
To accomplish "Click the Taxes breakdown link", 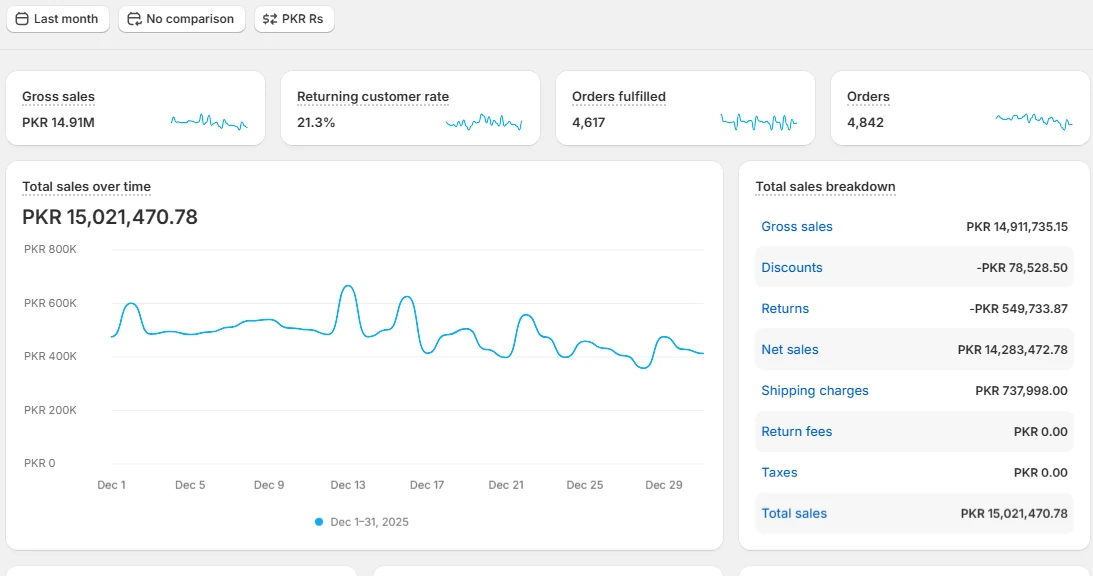I will click(x=779, y=473).
